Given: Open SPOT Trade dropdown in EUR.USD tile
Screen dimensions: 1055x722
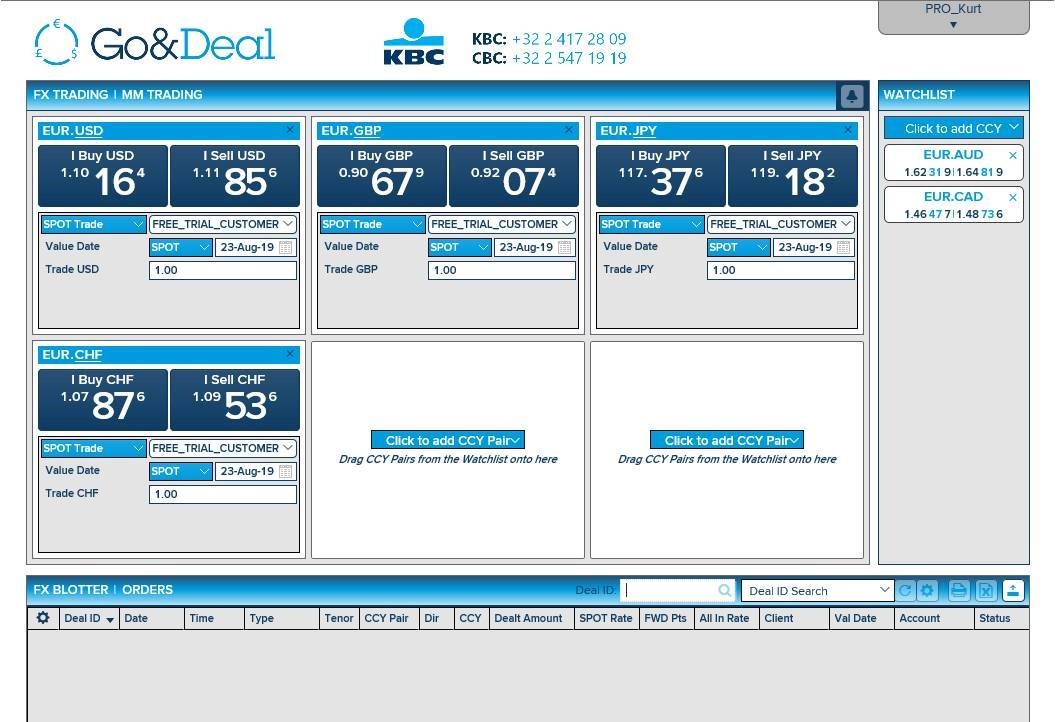Looking at the screenshot, I should [x=93, y=224].
